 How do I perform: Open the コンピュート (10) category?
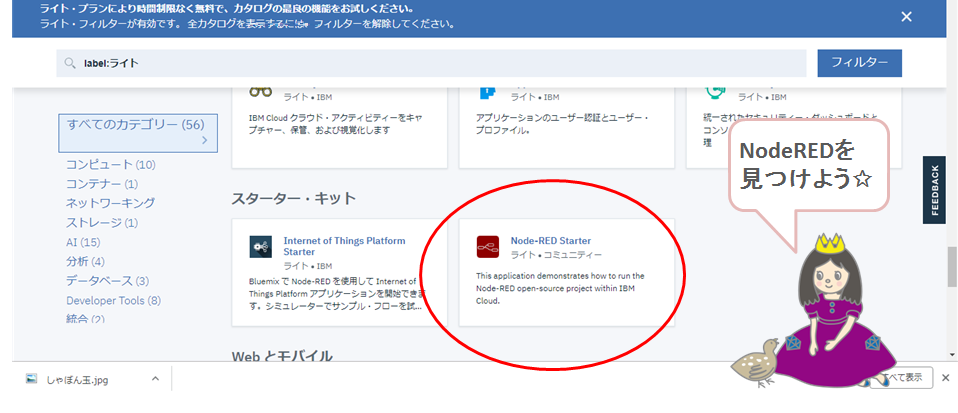pyautogui.click(x=111, y=164)
